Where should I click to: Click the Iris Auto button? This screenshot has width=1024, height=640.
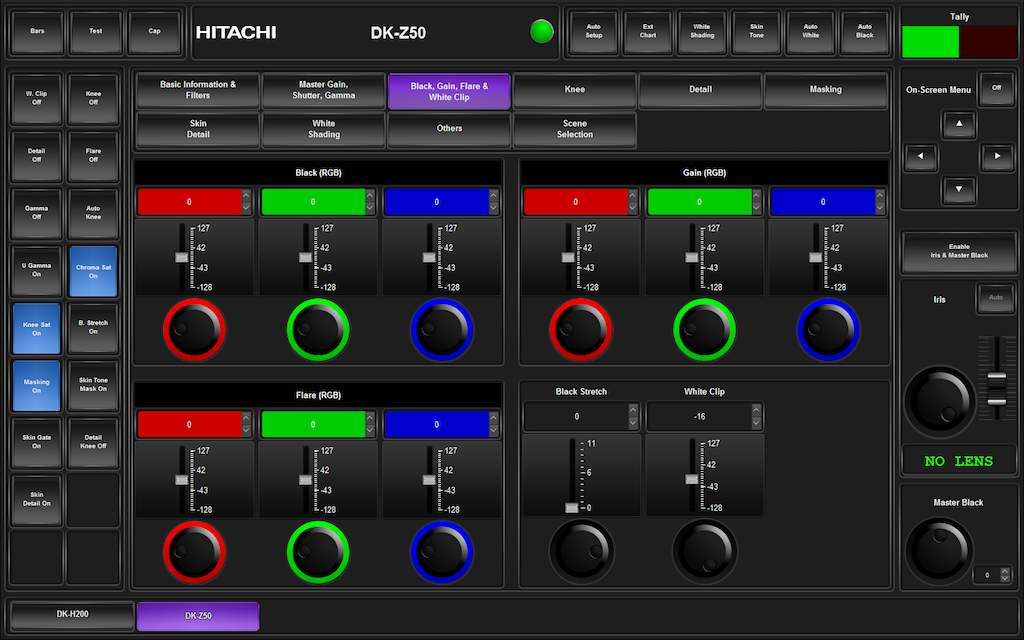coord(995,298)
